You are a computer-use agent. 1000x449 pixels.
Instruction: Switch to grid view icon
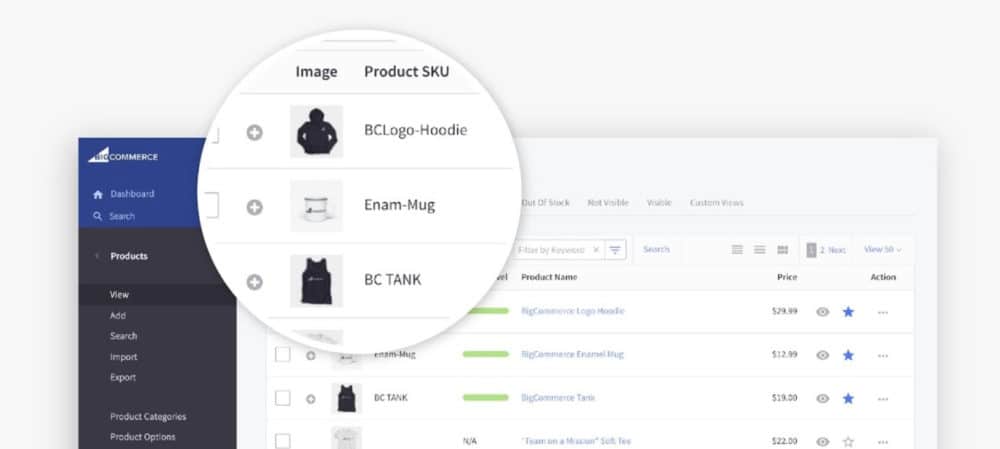[x=783, y=249]
